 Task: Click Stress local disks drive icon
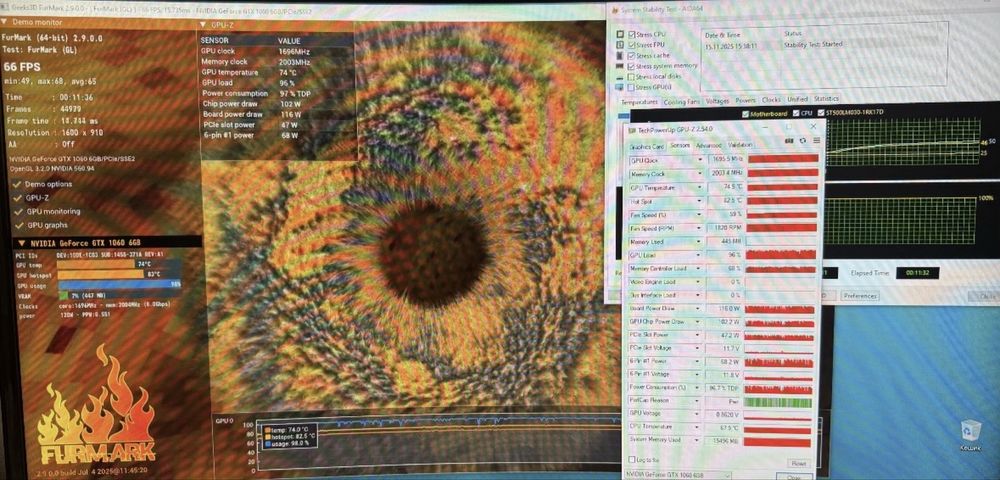pyautogui.click(x=620, y=76)
